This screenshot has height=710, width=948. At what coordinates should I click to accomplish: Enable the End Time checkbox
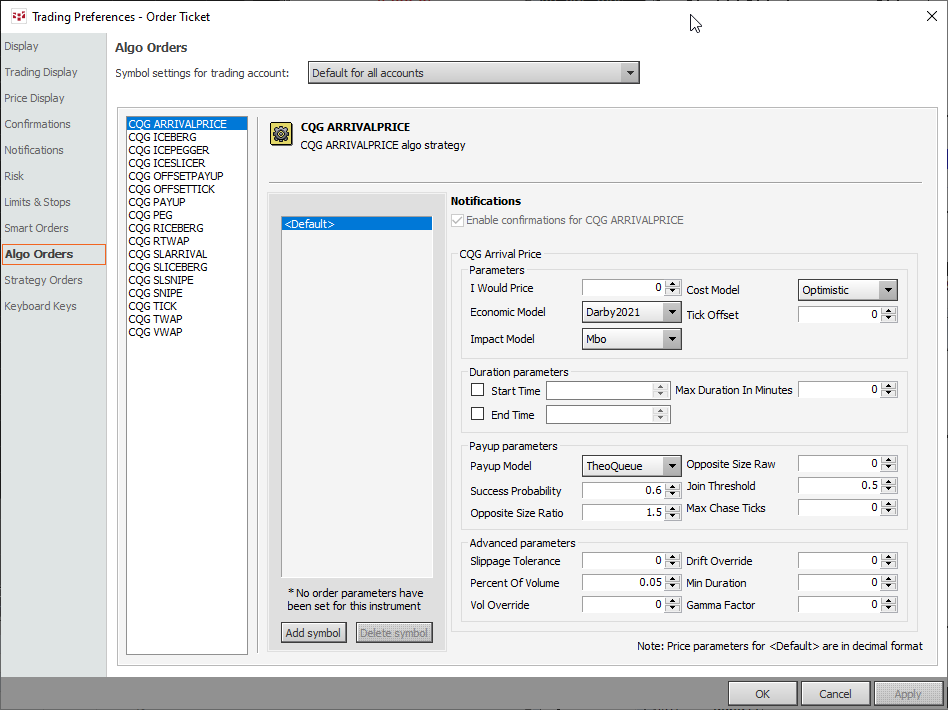[x=478, y=414]
